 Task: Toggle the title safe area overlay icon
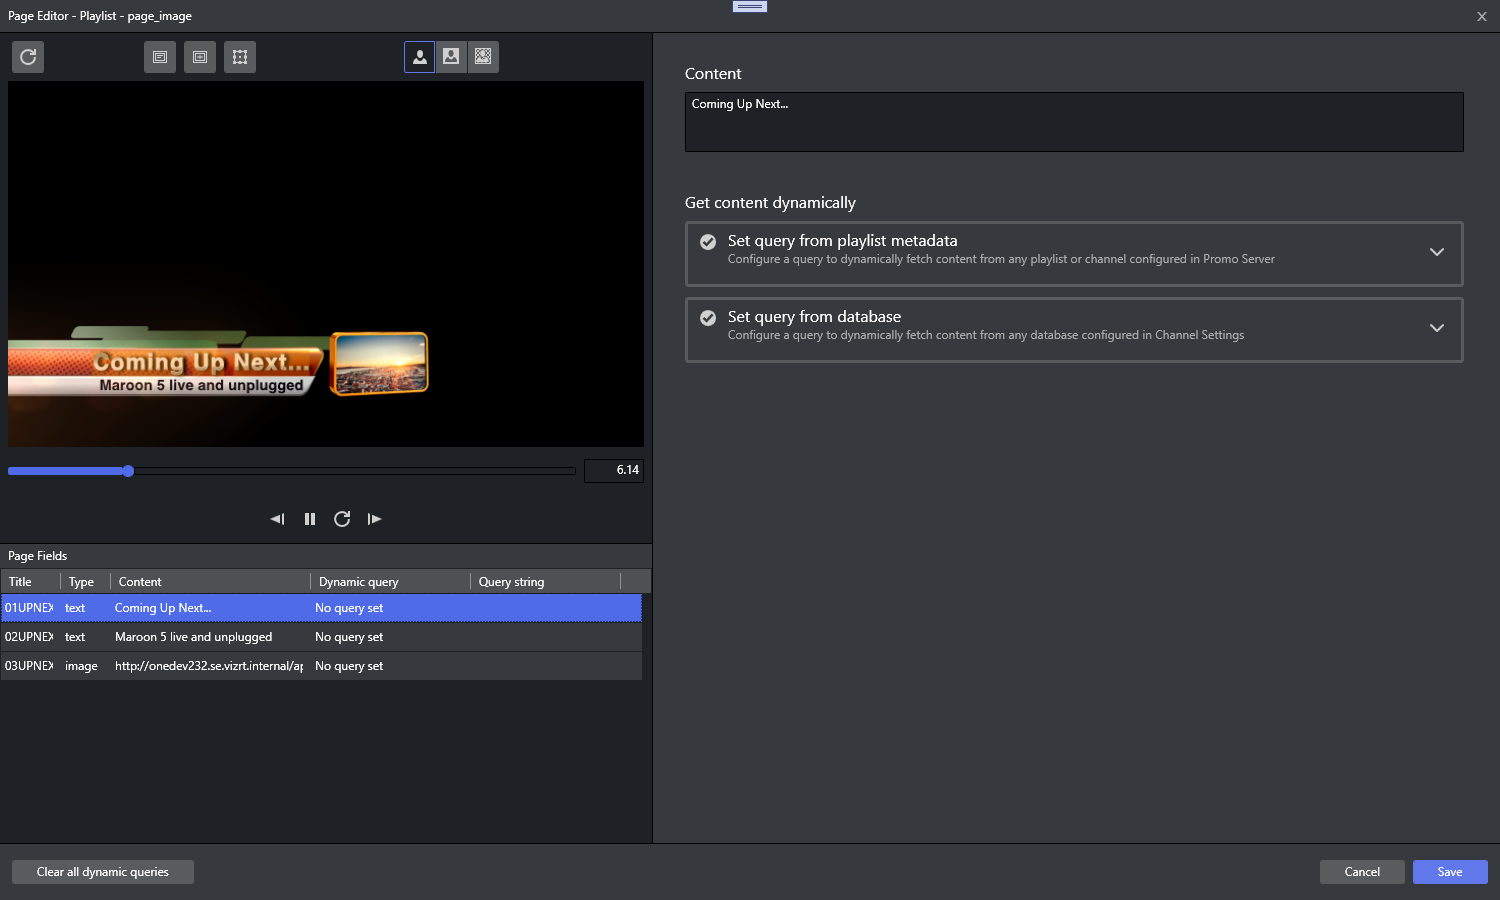(x=160, y=57)
